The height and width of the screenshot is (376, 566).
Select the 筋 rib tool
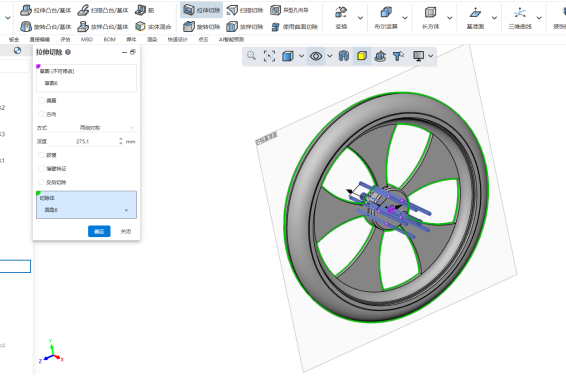point(144,10)
